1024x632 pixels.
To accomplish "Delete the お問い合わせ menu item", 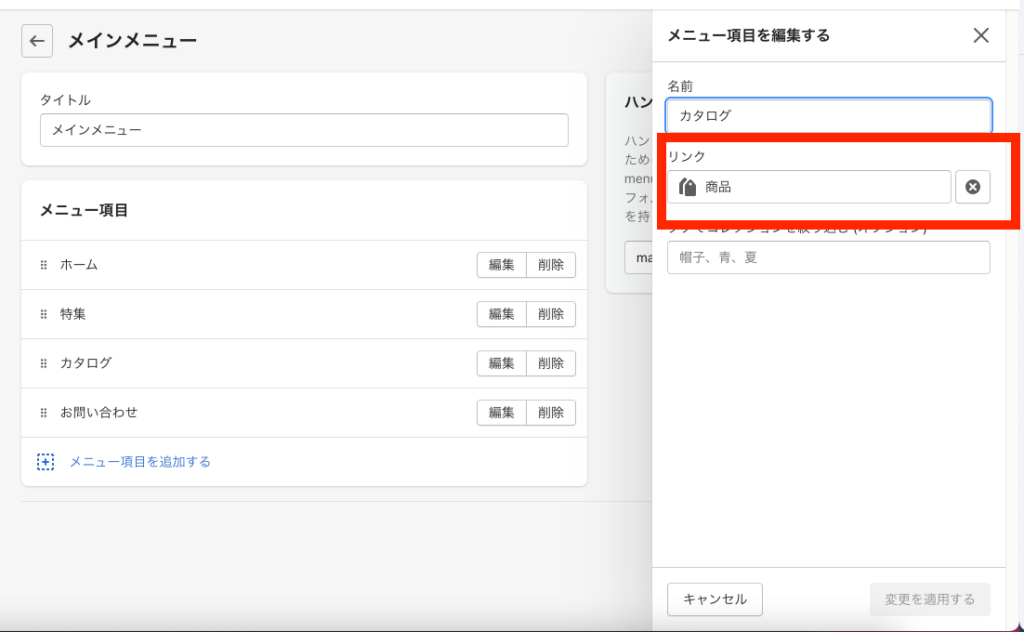I will pos(551,412).
